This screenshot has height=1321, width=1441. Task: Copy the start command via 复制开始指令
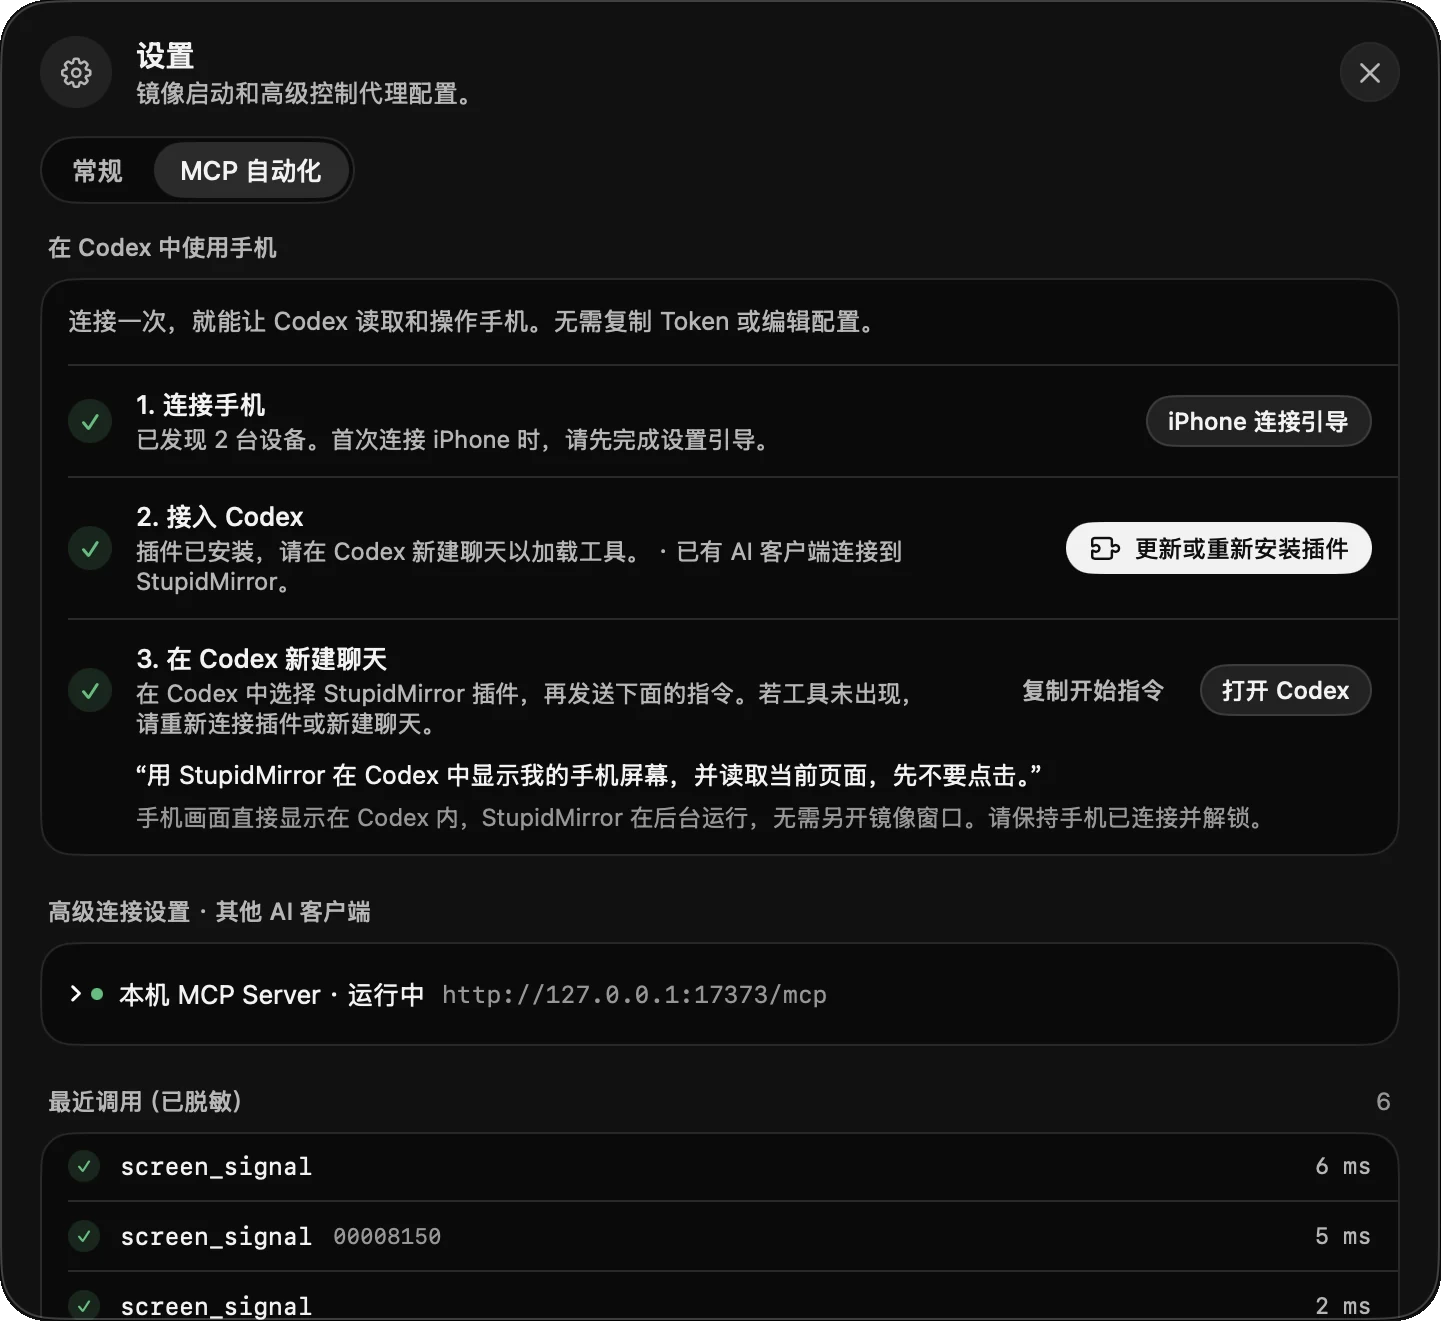tap(1093, 690)
